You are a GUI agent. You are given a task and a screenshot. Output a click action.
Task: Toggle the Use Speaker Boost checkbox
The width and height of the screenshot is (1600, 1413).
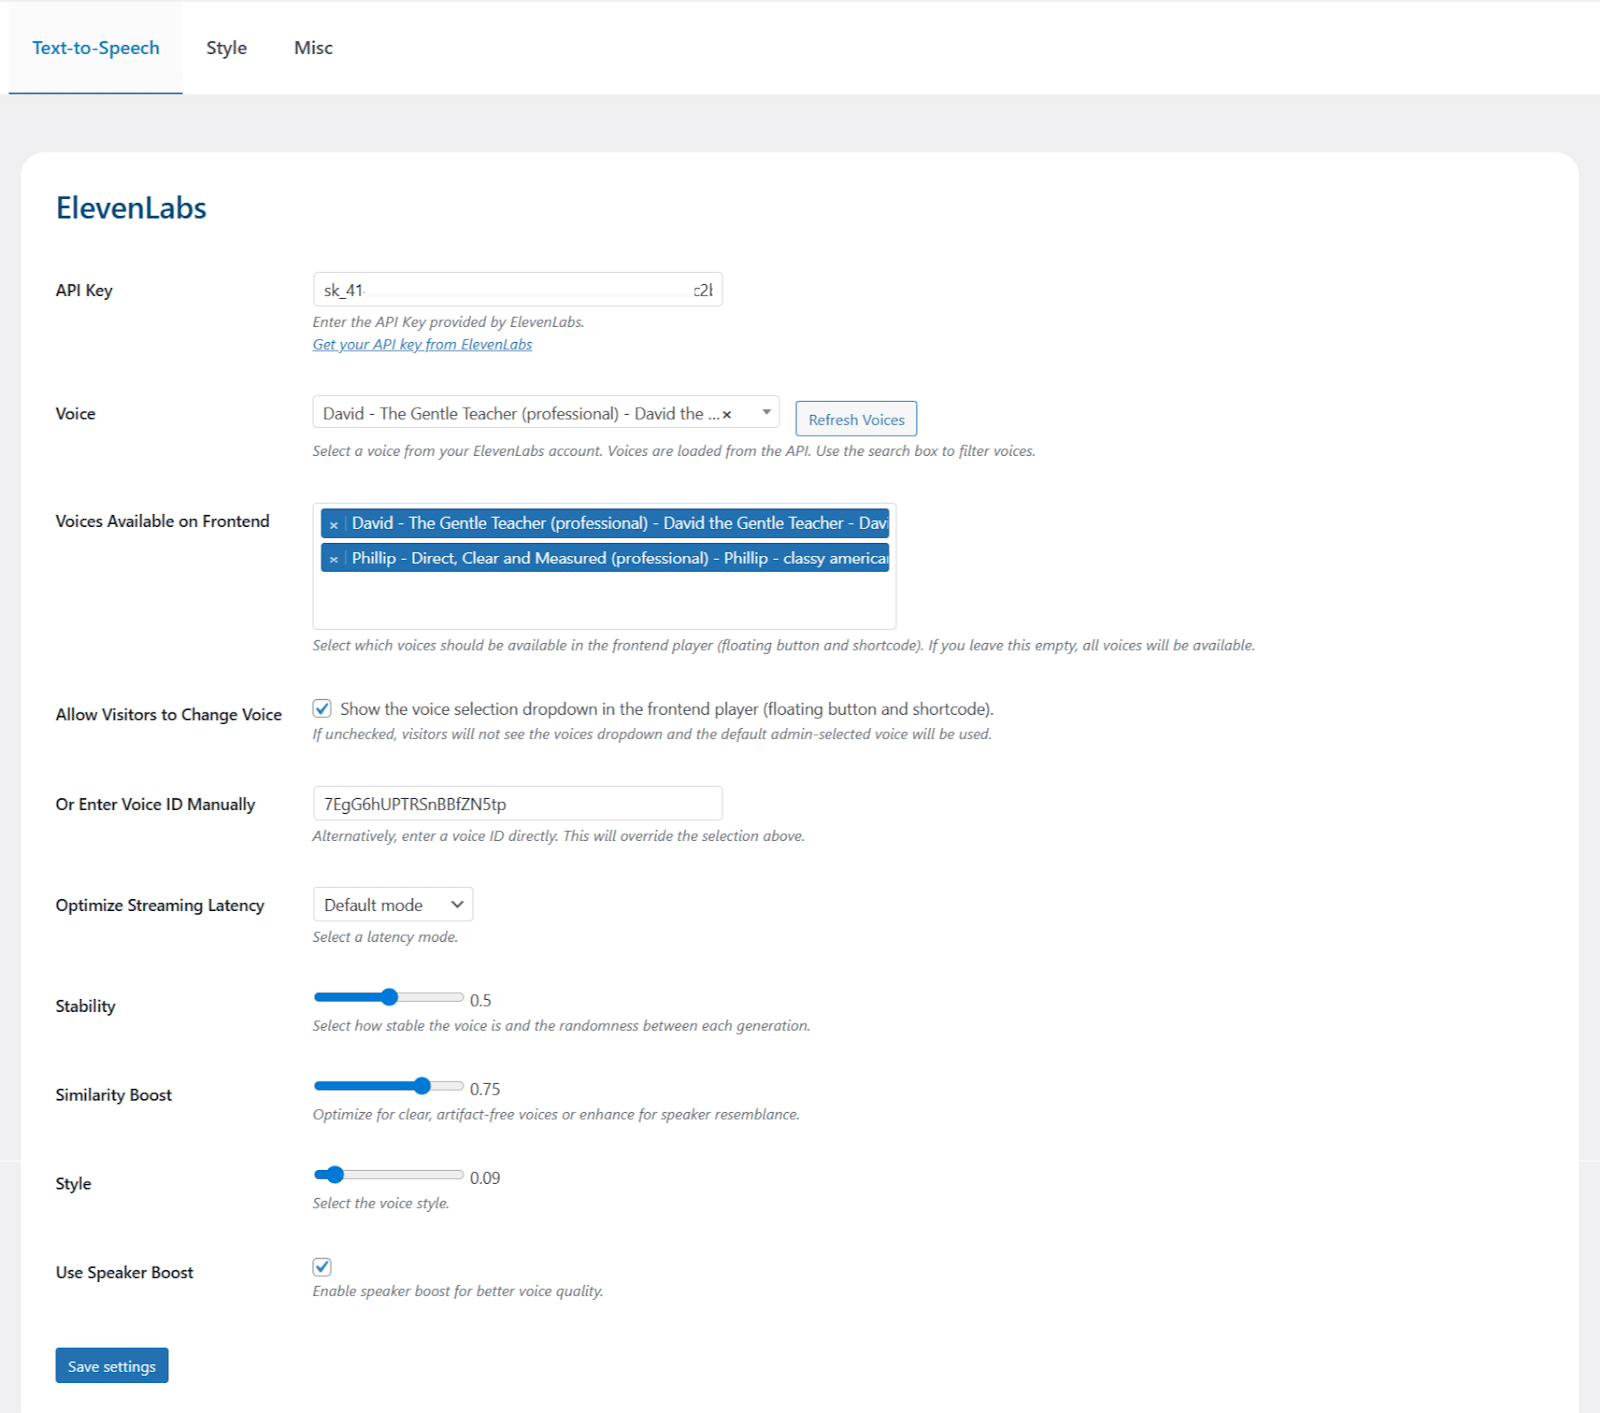[322, 1267]
